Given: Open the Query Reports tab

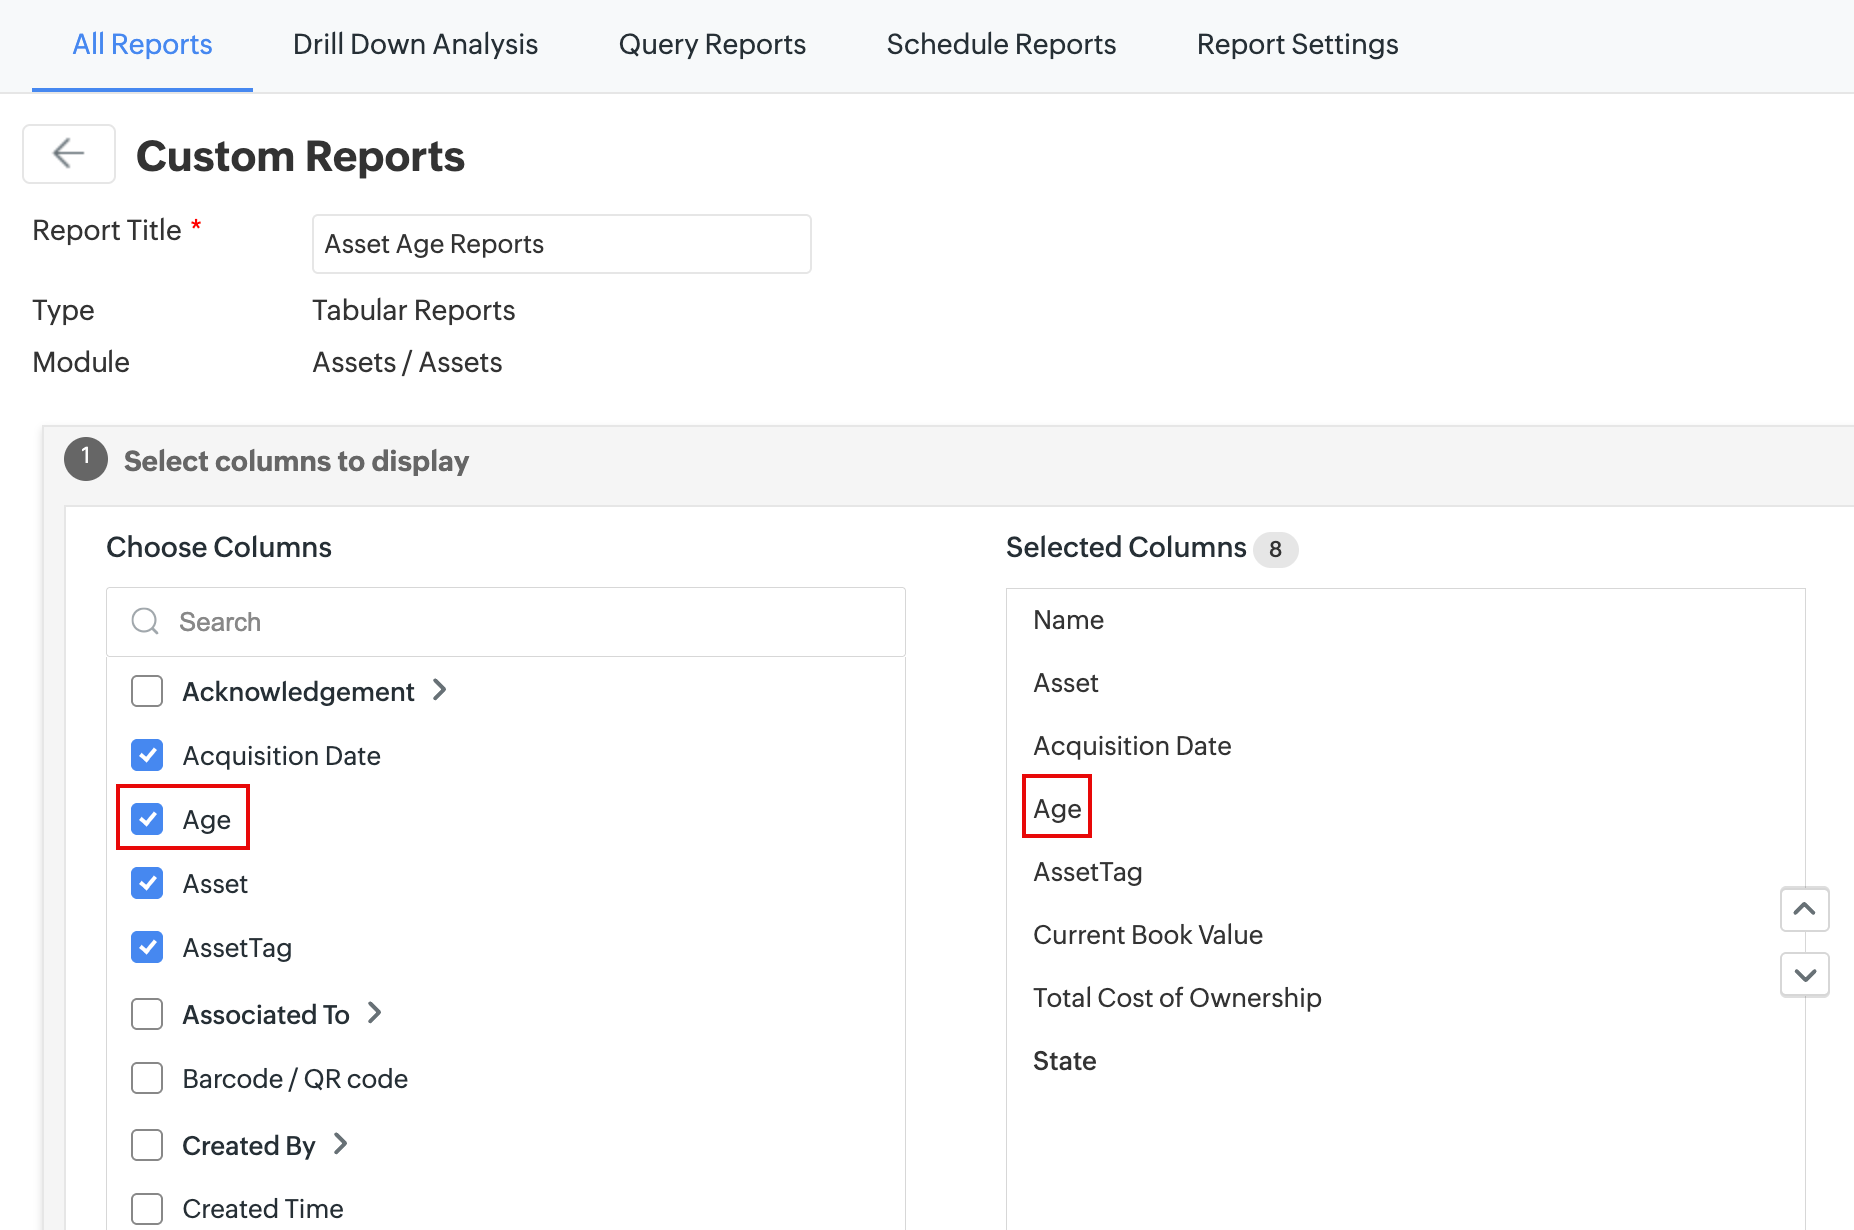Looking at the screenshot, I should click(712, 44).
